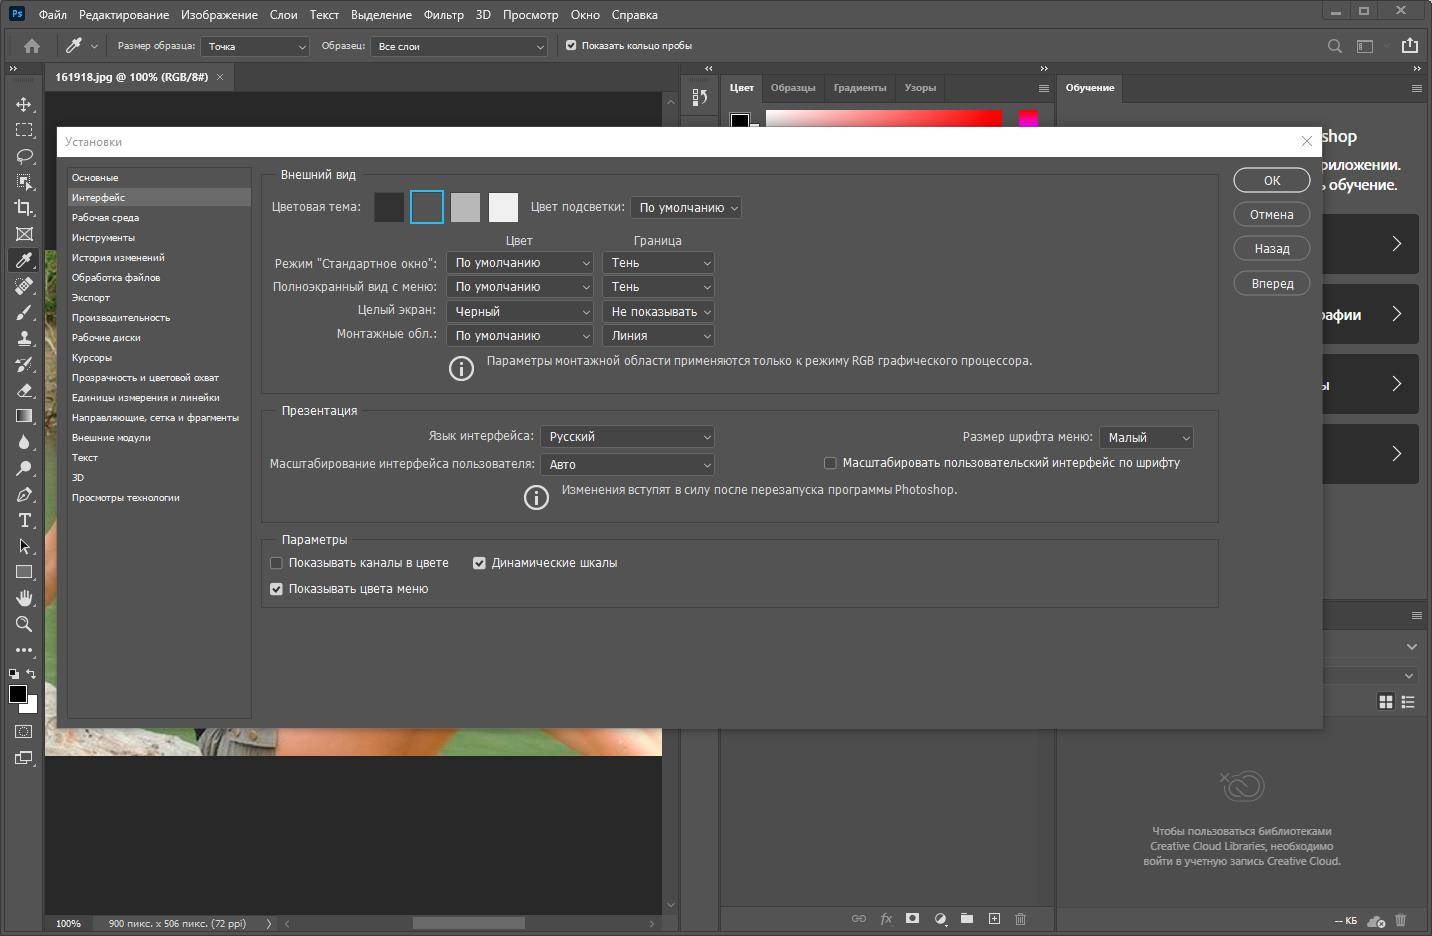This screenshot has width=1432, height=936.
Task: Open Масштабирование интерфейса пользователя dropdown
Action: [x=627, y=465]
